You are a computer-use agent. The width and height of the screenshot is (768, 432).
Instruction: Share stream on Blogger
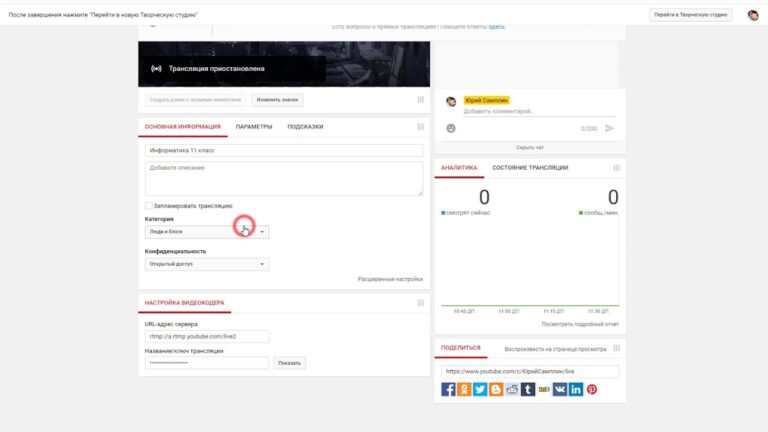coord(496,389)
